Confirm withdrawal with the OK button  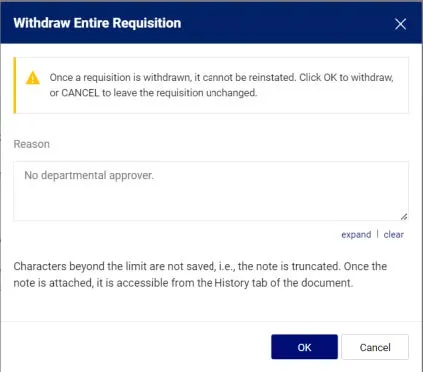click(304, 347)
